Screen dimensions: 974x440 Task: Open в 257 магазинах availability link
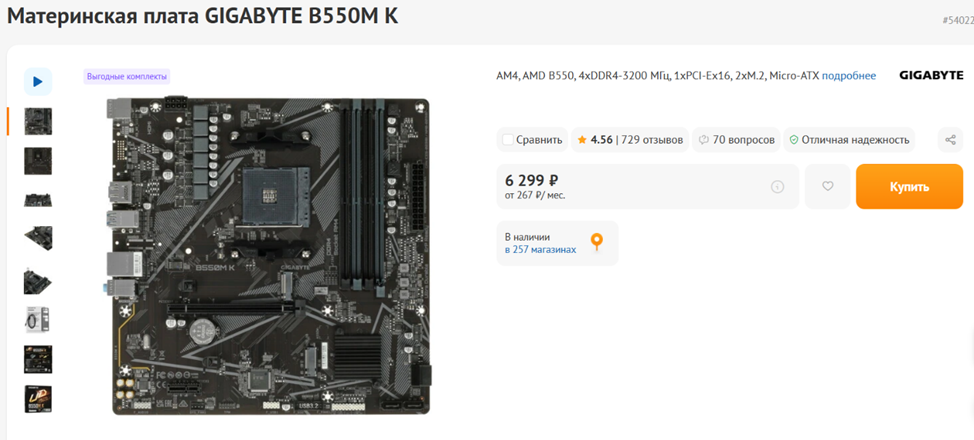pos(540,249)
